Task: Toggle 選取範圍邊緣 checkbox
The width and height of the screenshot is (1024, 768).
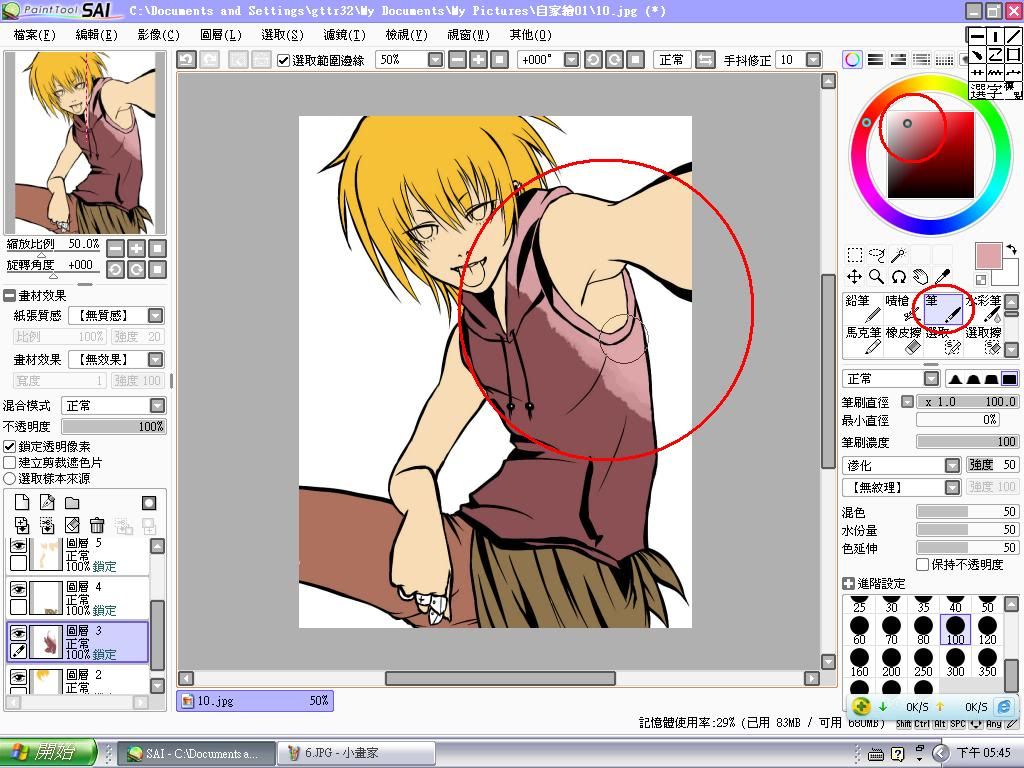Action: coord(283,61)
